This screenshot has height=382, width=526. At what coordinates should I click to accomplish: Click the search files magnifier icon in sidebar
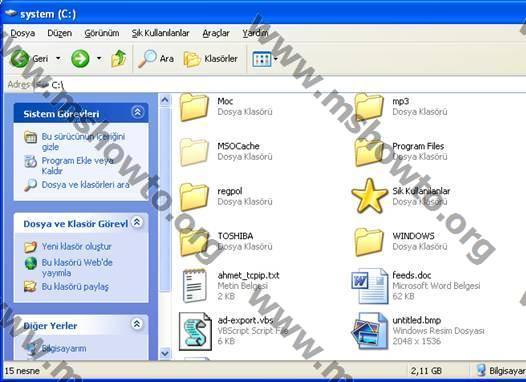click(x=30, y=185)
